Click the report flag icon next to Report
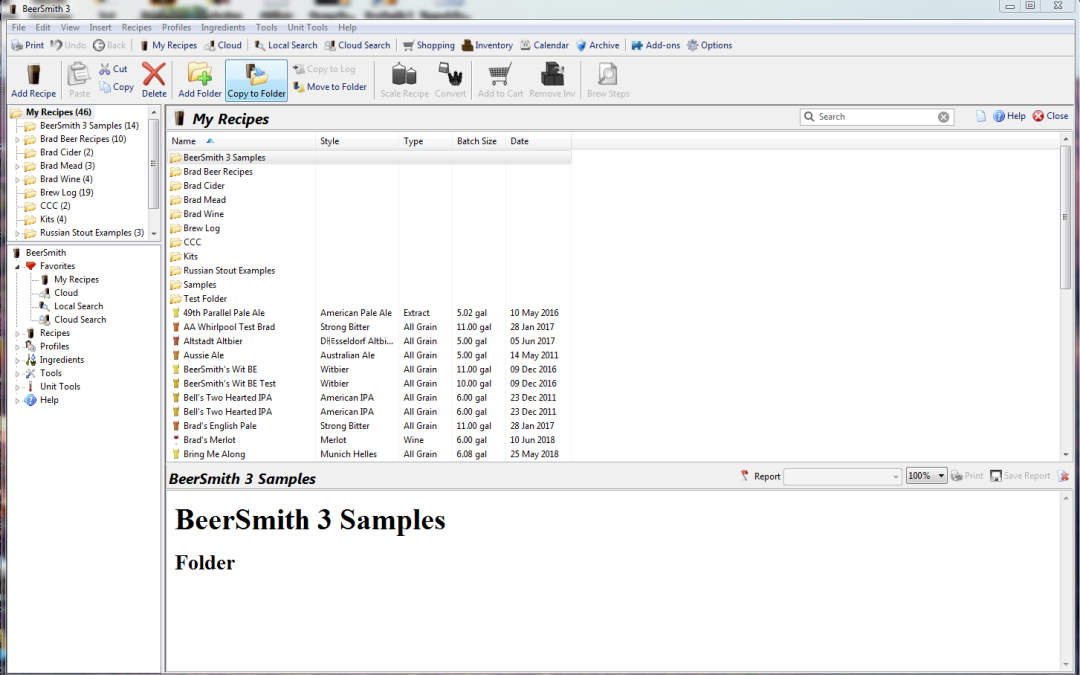This screenshot has width=1080, height=675. [745, 476]
